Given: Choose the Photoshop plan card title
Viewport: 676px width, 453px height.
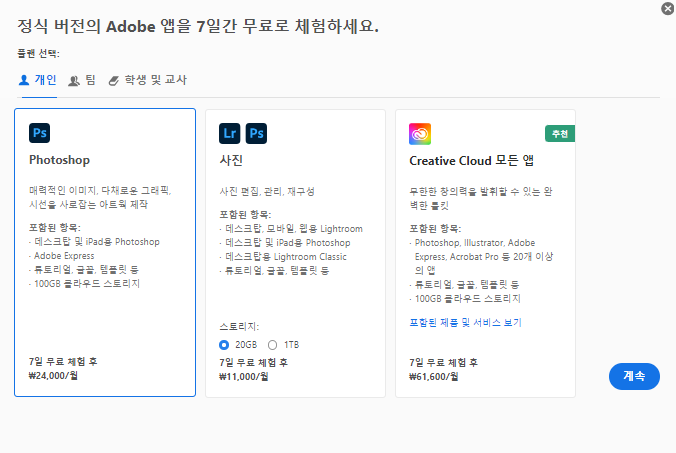Looking at the screenshot, I should pos(60,160).
